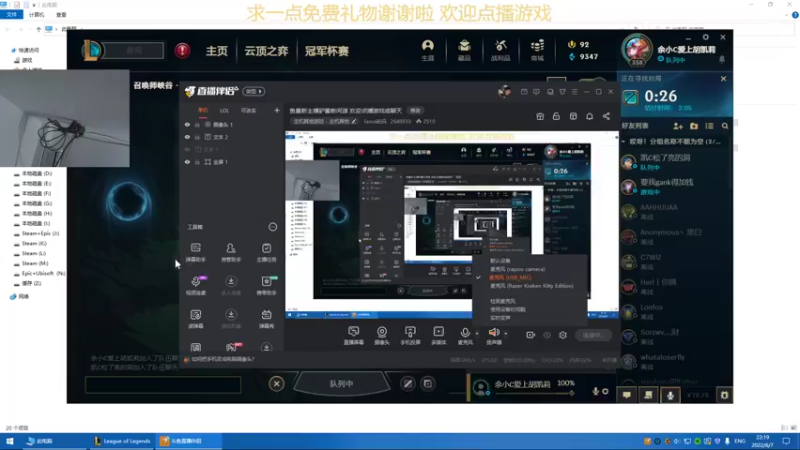The height and width of the screenshot is (450, 800).
Task: Open League of Legends taskbar button
Action: [122, 441]
